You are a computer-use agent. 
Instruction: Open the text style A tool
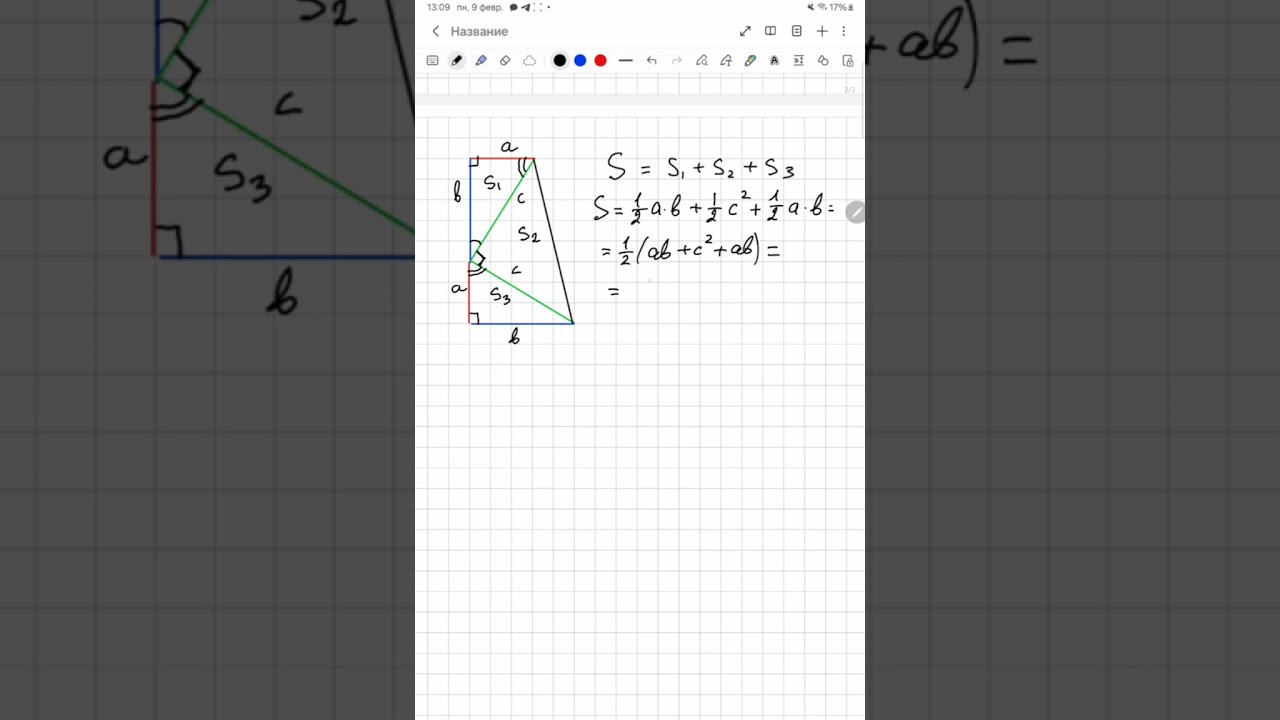point(774,61)
